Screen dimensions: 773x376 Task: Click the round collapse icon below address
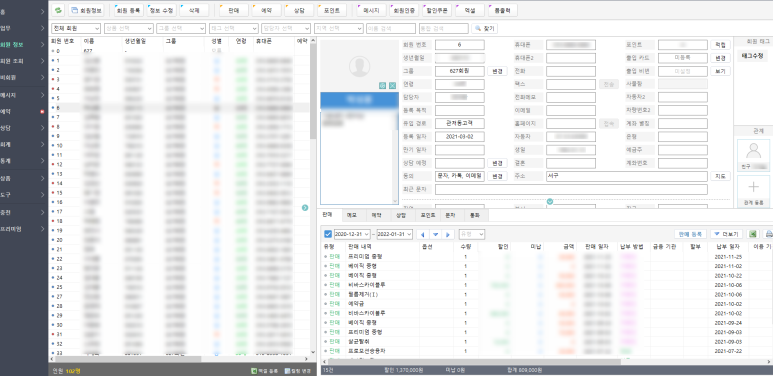550,201
